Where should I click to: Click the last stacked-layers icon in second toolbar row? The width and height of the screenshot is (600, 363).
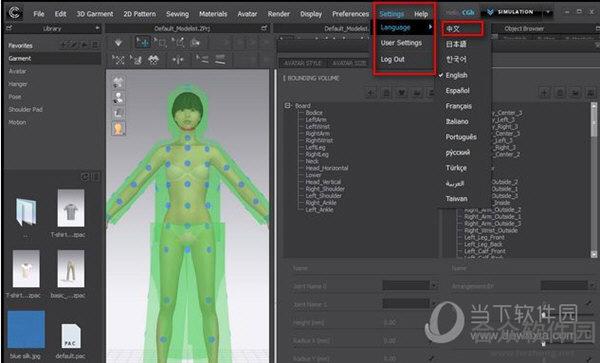click(220, 59)
